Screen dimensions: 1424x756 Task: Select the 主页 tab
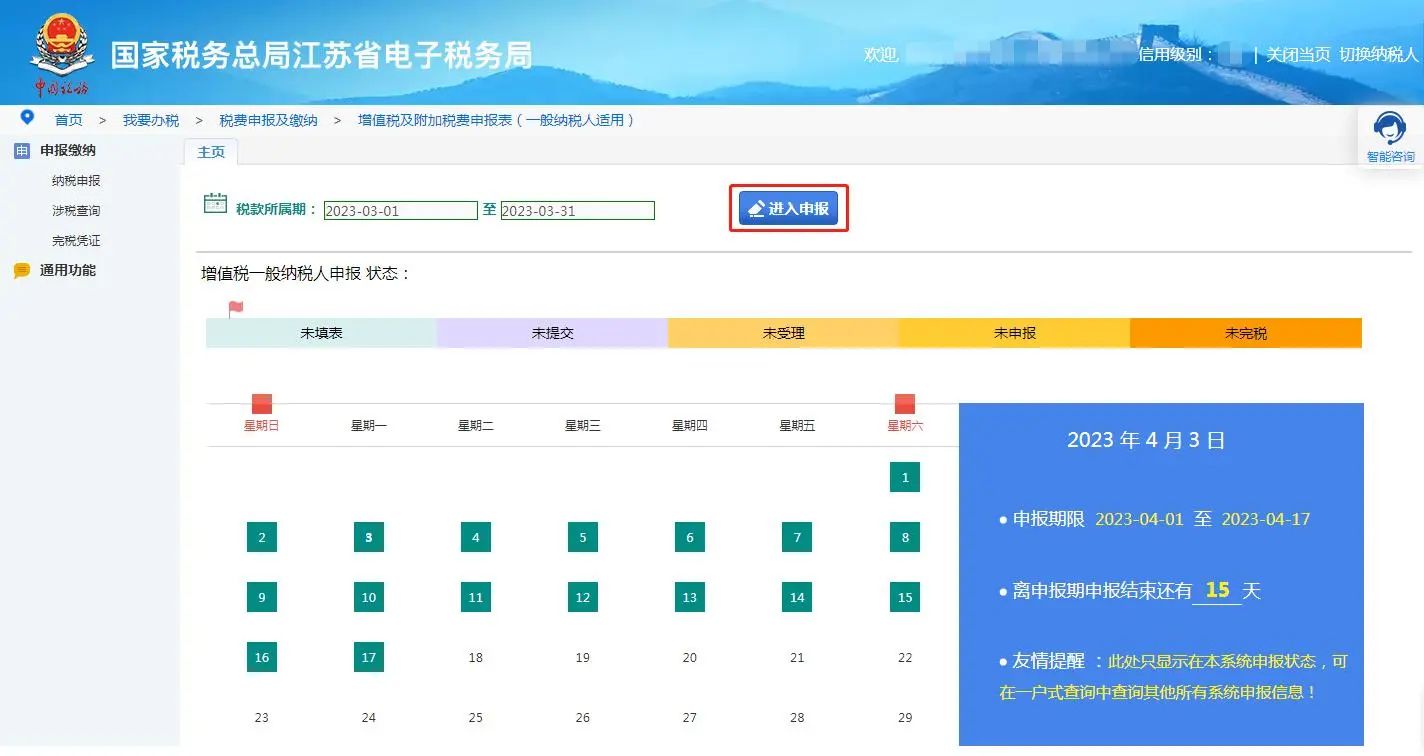[x=211, y=152]
